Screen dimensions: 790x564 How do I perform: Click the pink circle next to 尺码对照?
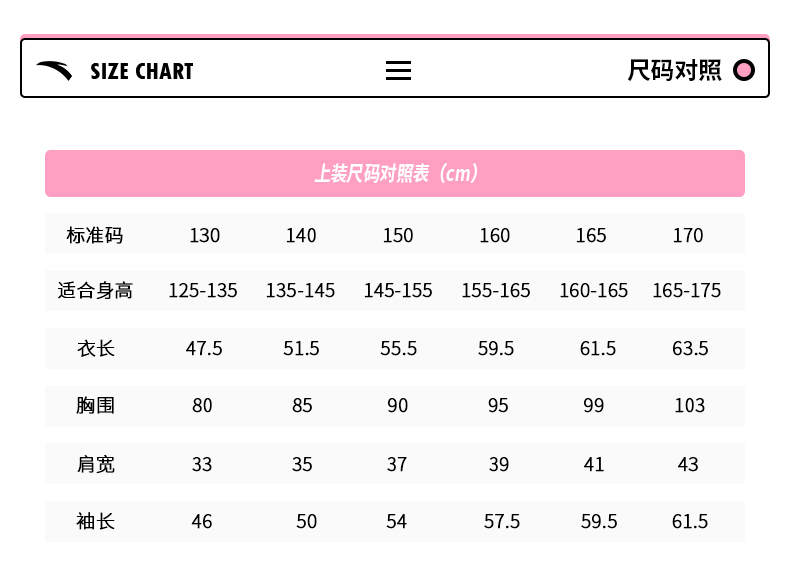[x=744, y=70]
